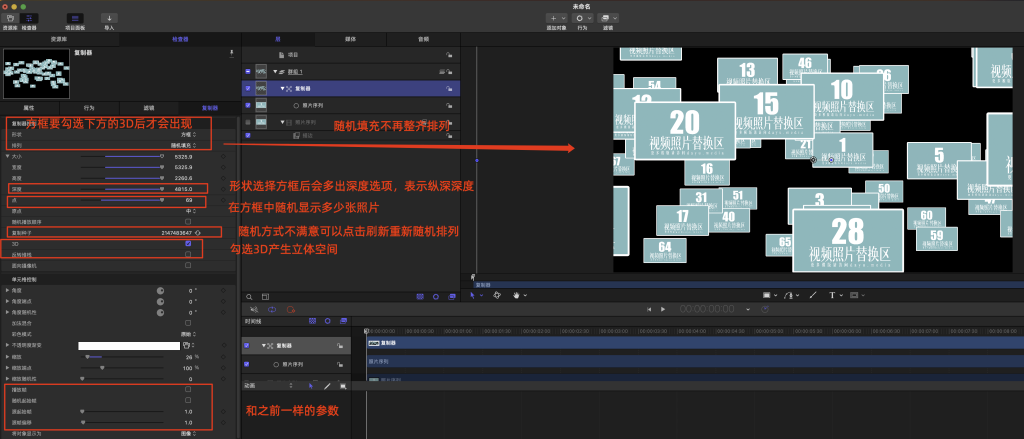This screenshot has width=1024, height=439.
Task: Open the 资源库 Library toolbar button
Action: 9,18
